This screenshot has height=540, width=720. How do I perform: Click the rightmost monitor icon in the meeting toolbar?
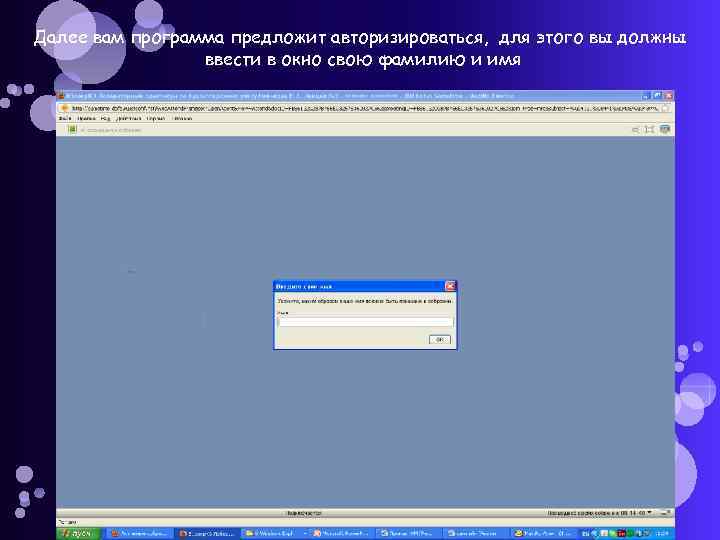pos(664,130)
